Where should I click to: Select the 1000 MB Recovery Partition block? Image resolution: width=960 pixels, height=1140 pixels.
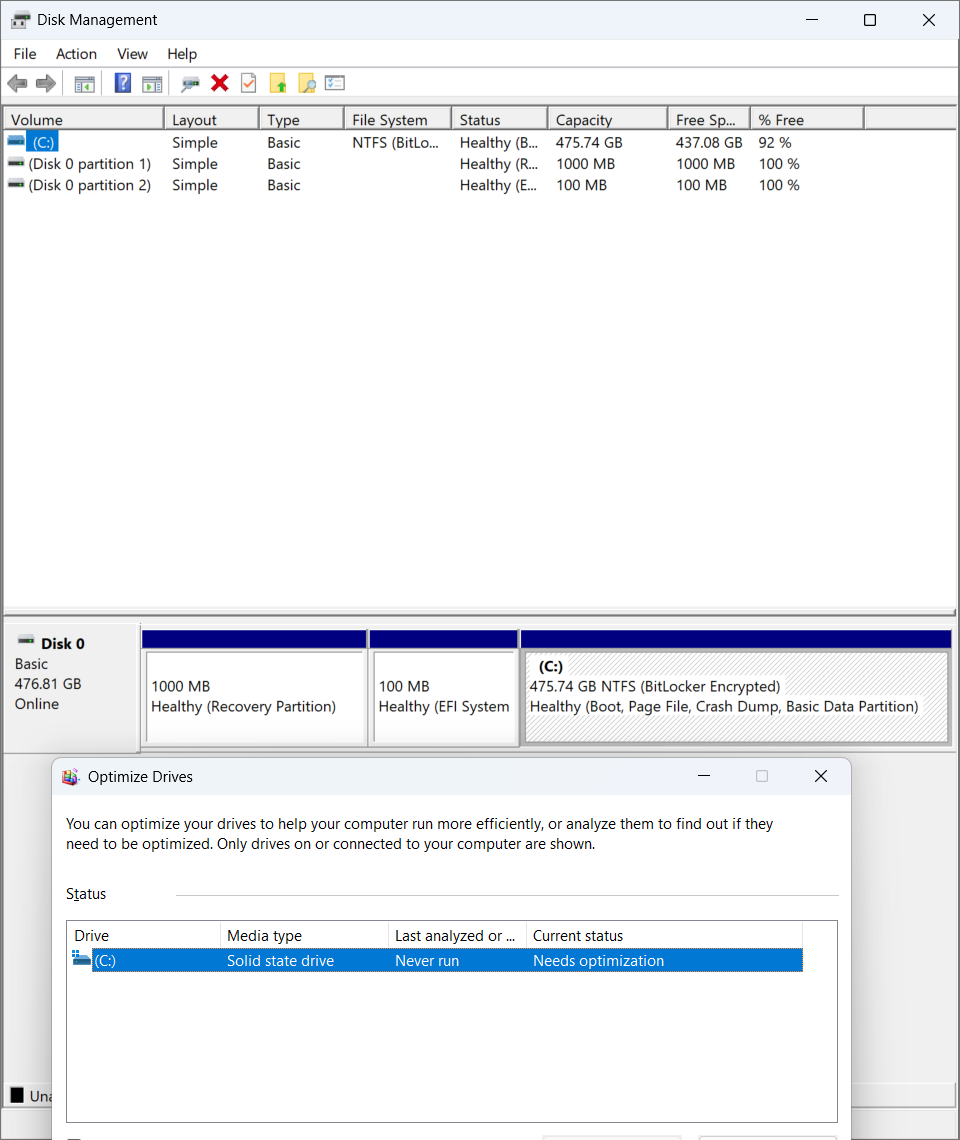[x=255, y=697]
